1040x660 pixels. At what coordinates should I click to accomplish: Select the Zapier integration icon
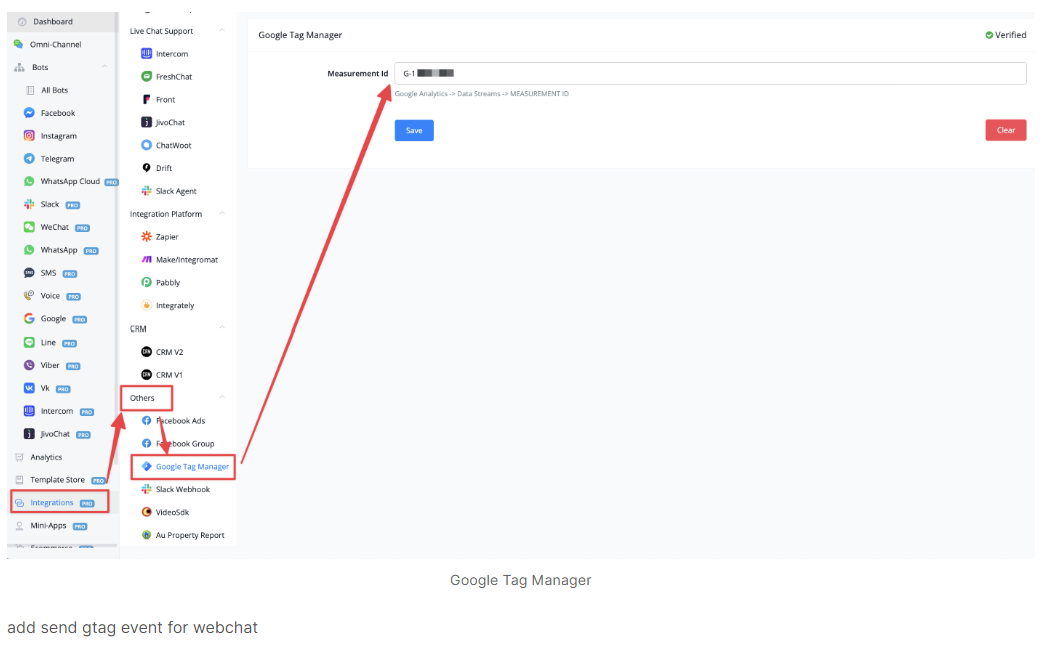point(147,237)
